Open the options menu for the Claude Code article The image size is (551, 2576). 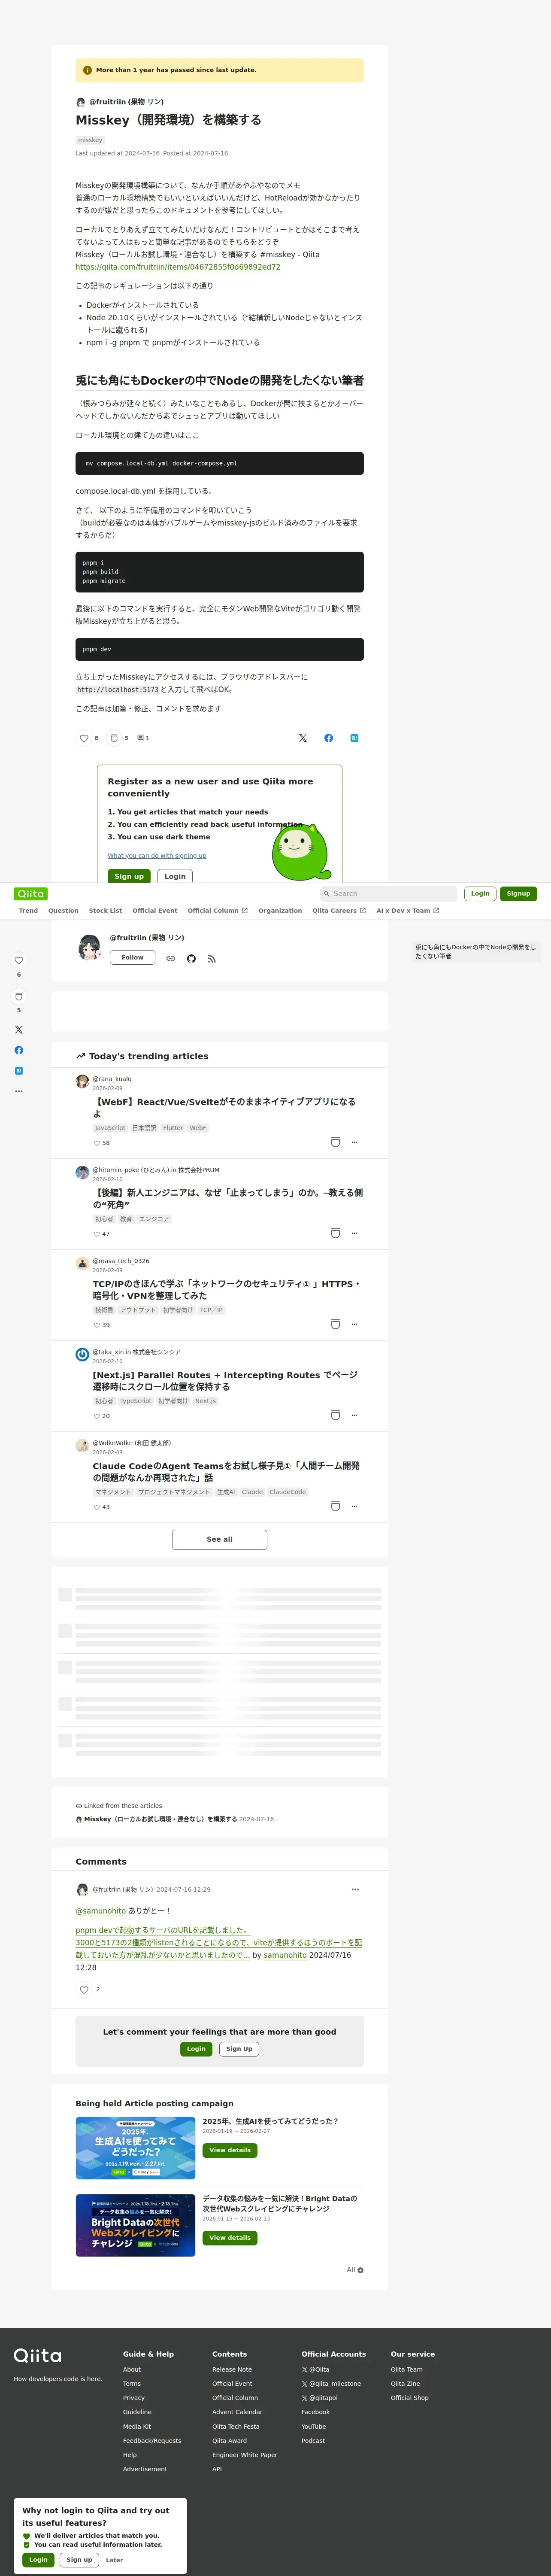354,1506
